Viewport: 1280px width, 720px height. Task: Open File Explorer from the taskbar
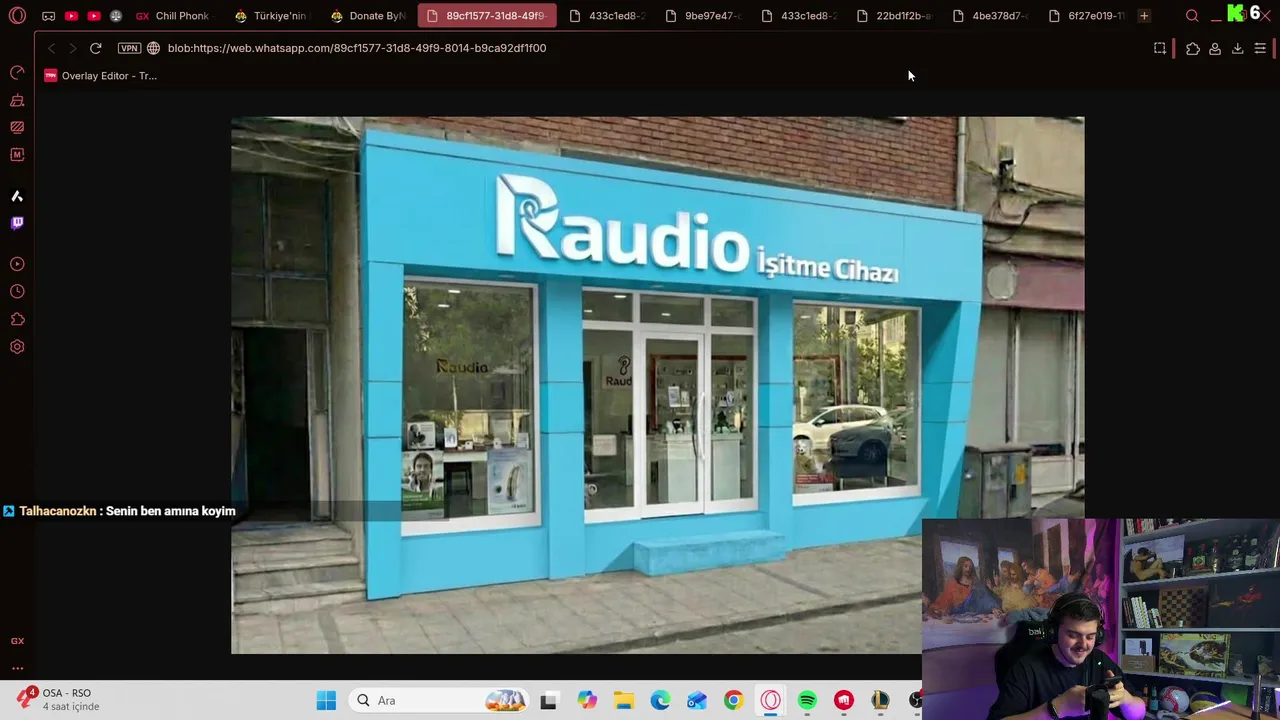point(624,700)
